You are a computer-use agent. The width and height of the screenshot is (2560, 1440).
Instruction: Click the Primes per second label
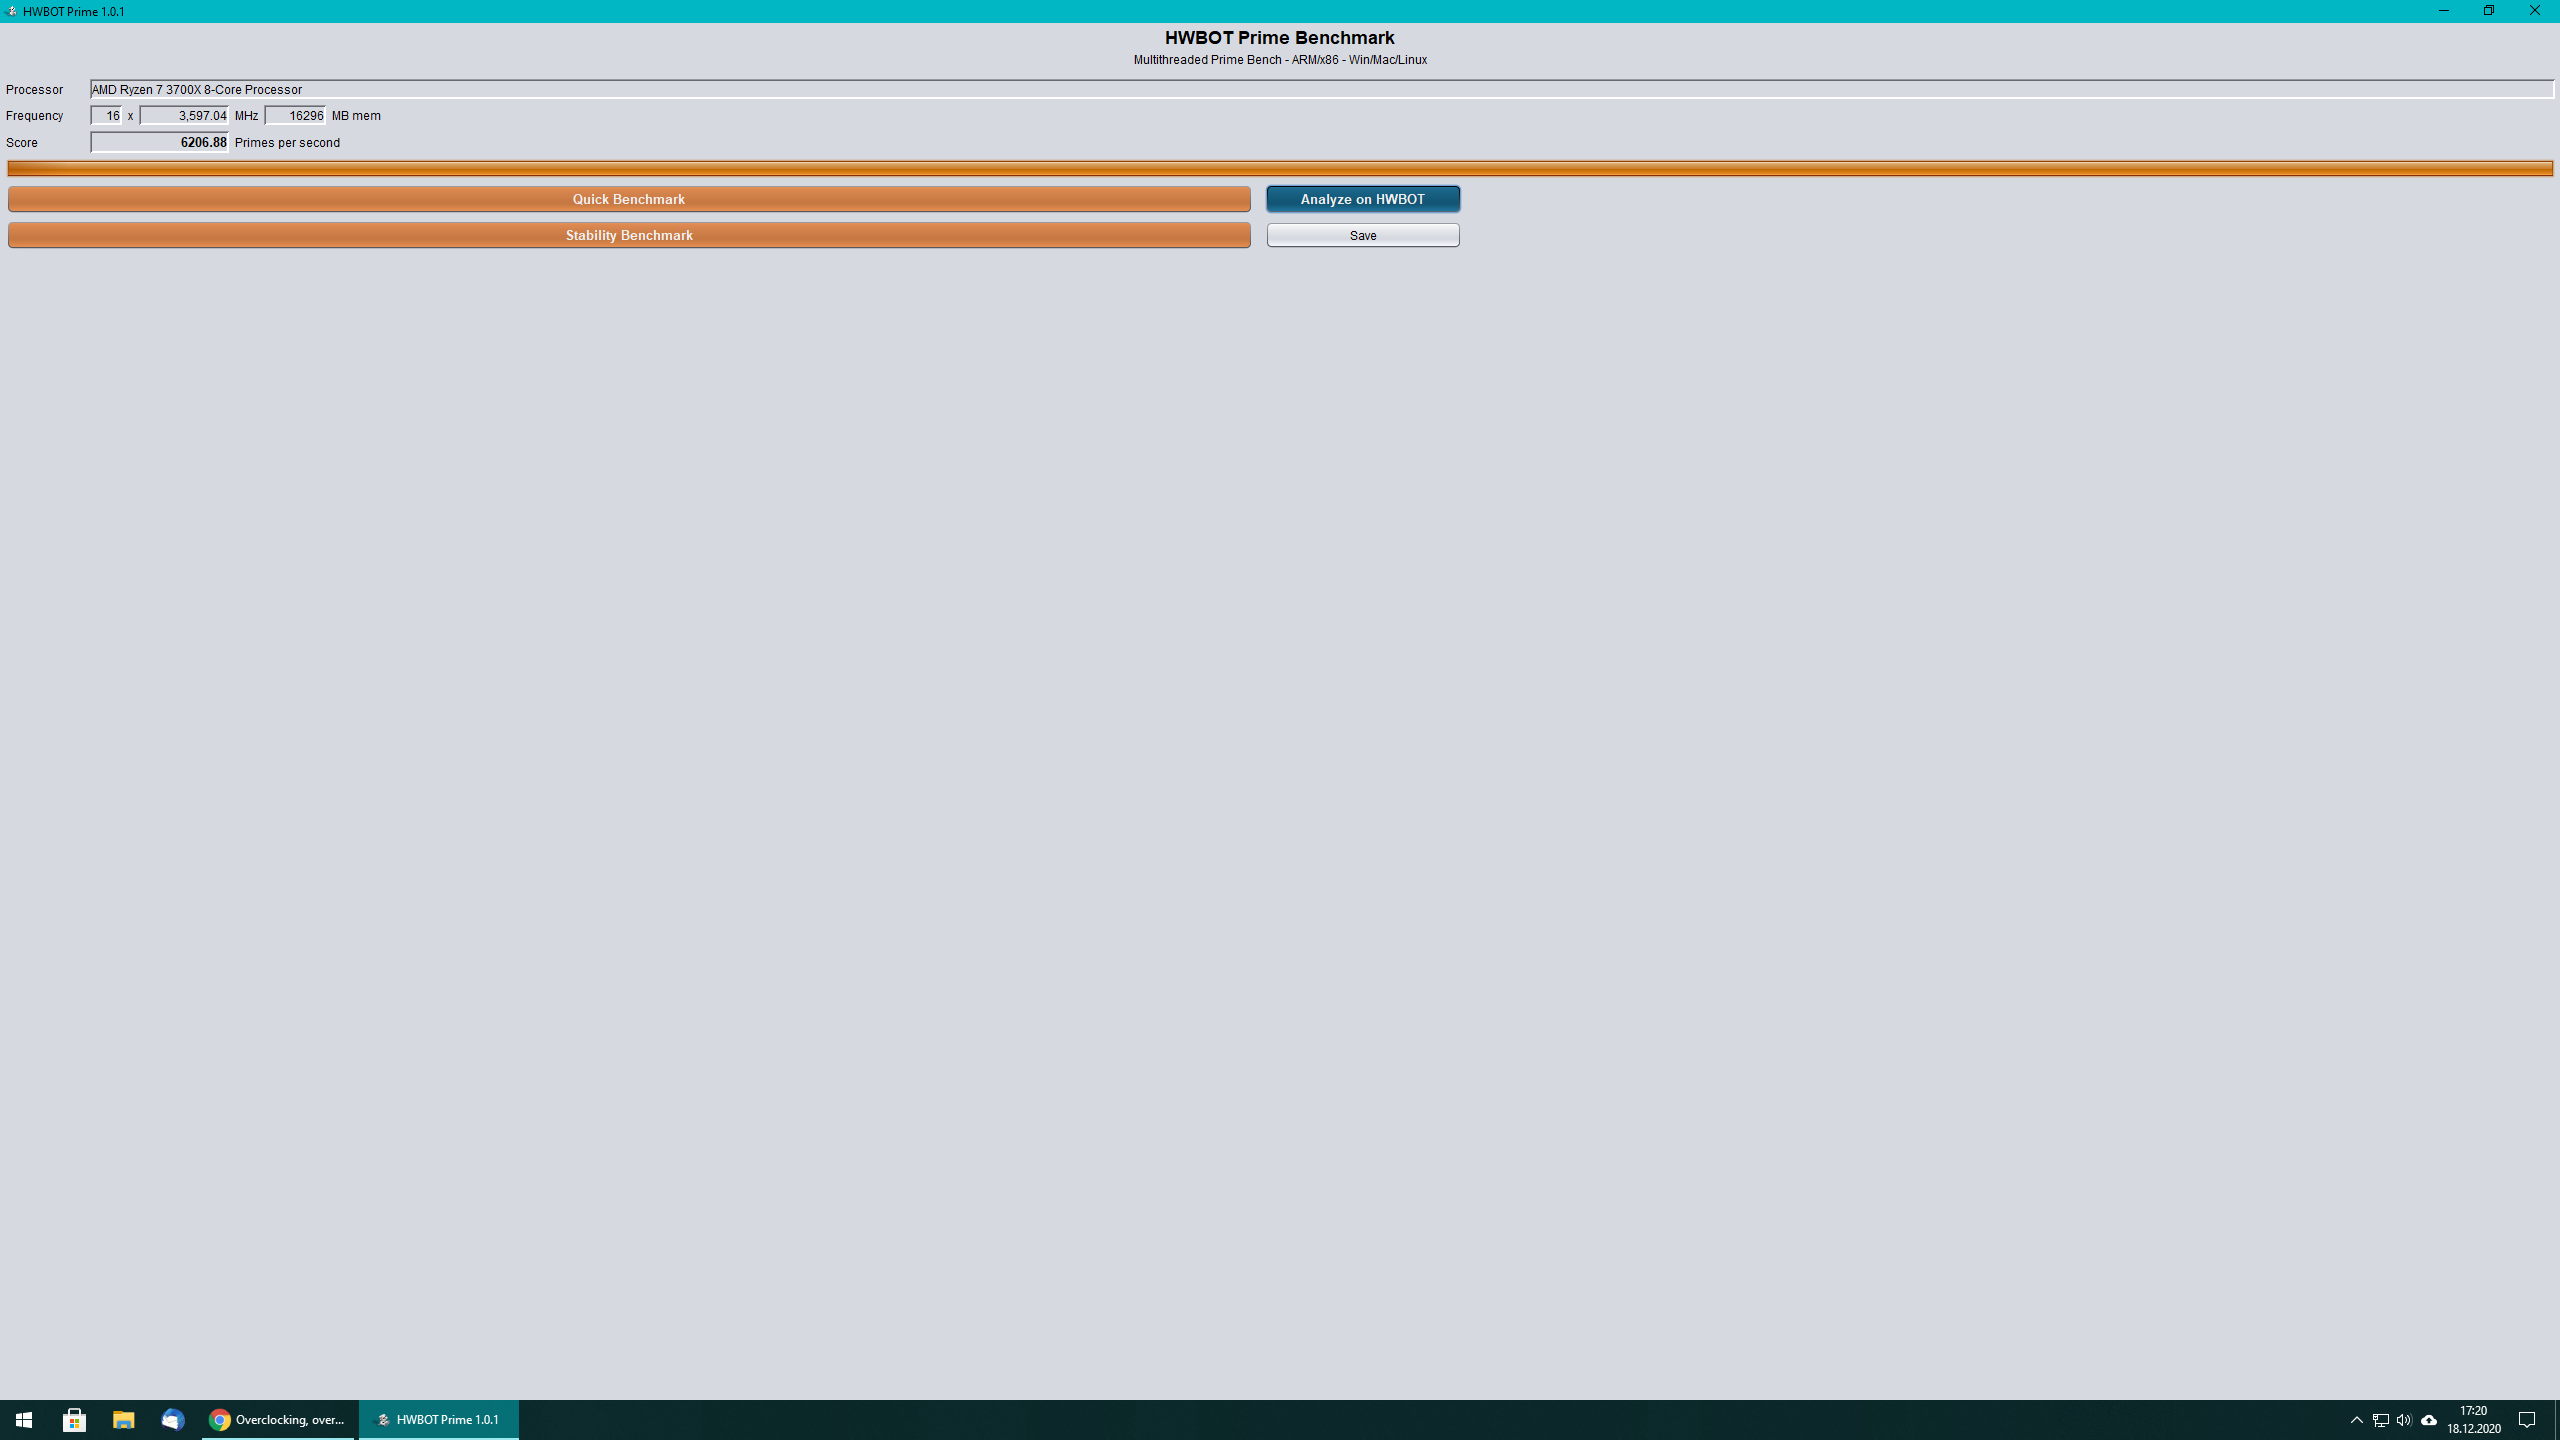[287, 143]
